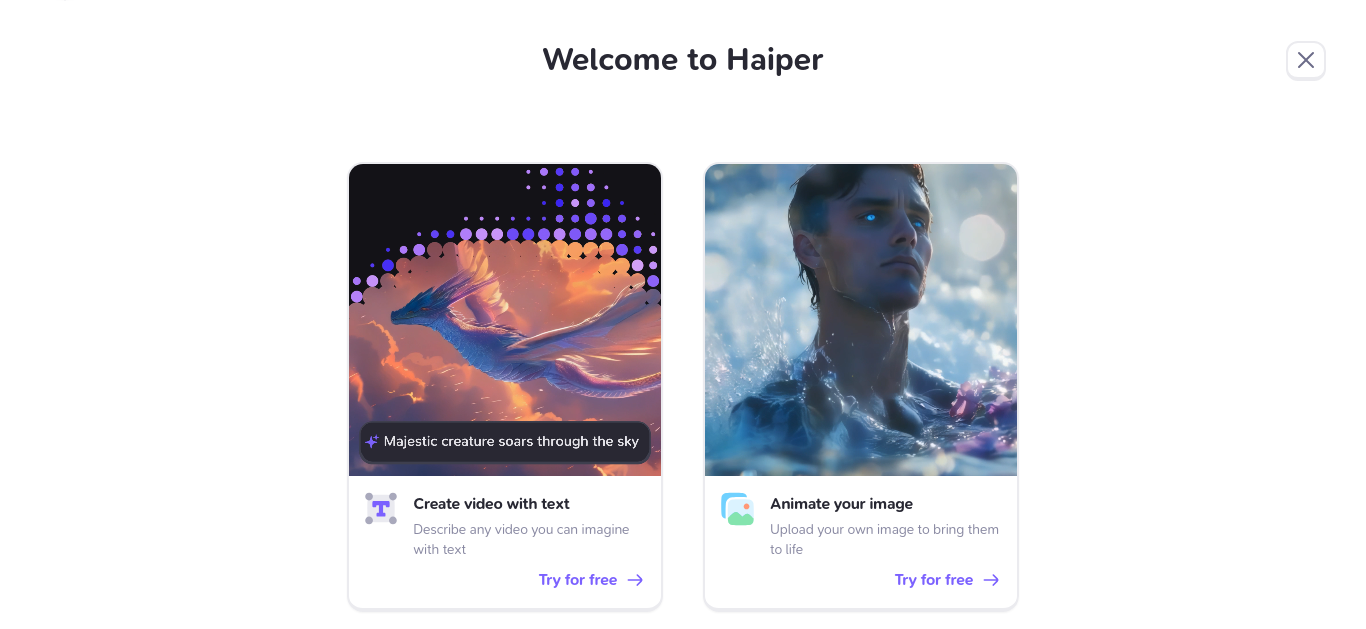
Task: Click the picture icon beside Animate your image
Action: pos(737,508)
